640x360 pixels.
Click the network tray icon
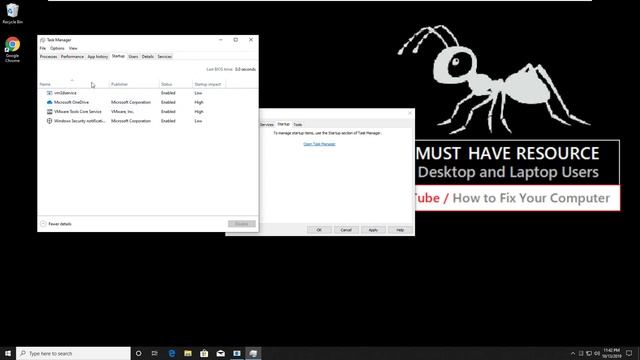[589, 353]
